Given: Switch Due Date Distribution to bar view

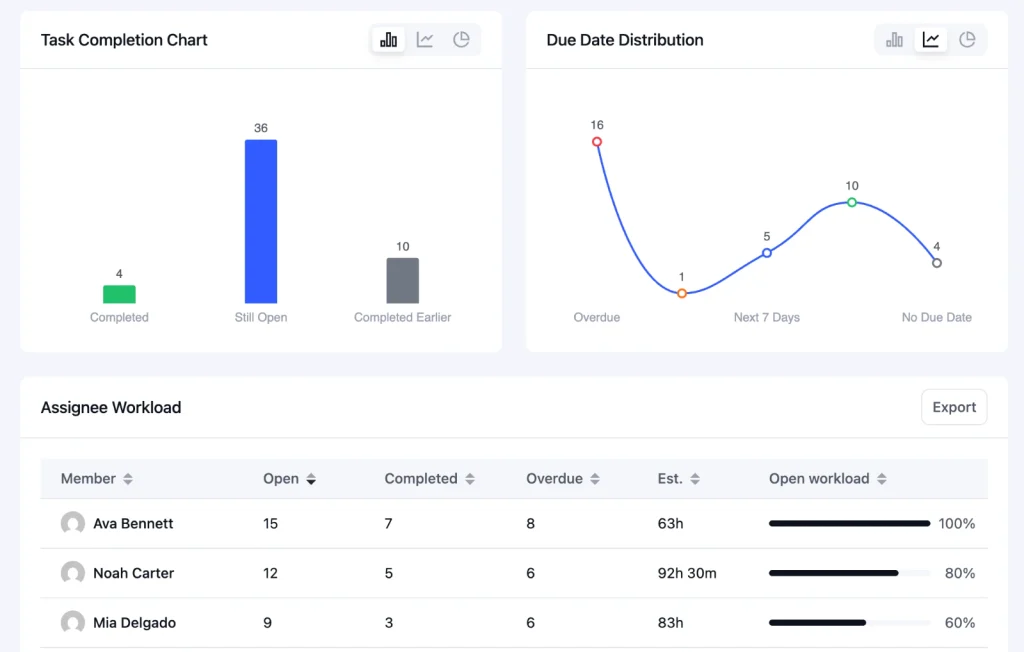Looking at the screenshot, I should coord(894,40).
